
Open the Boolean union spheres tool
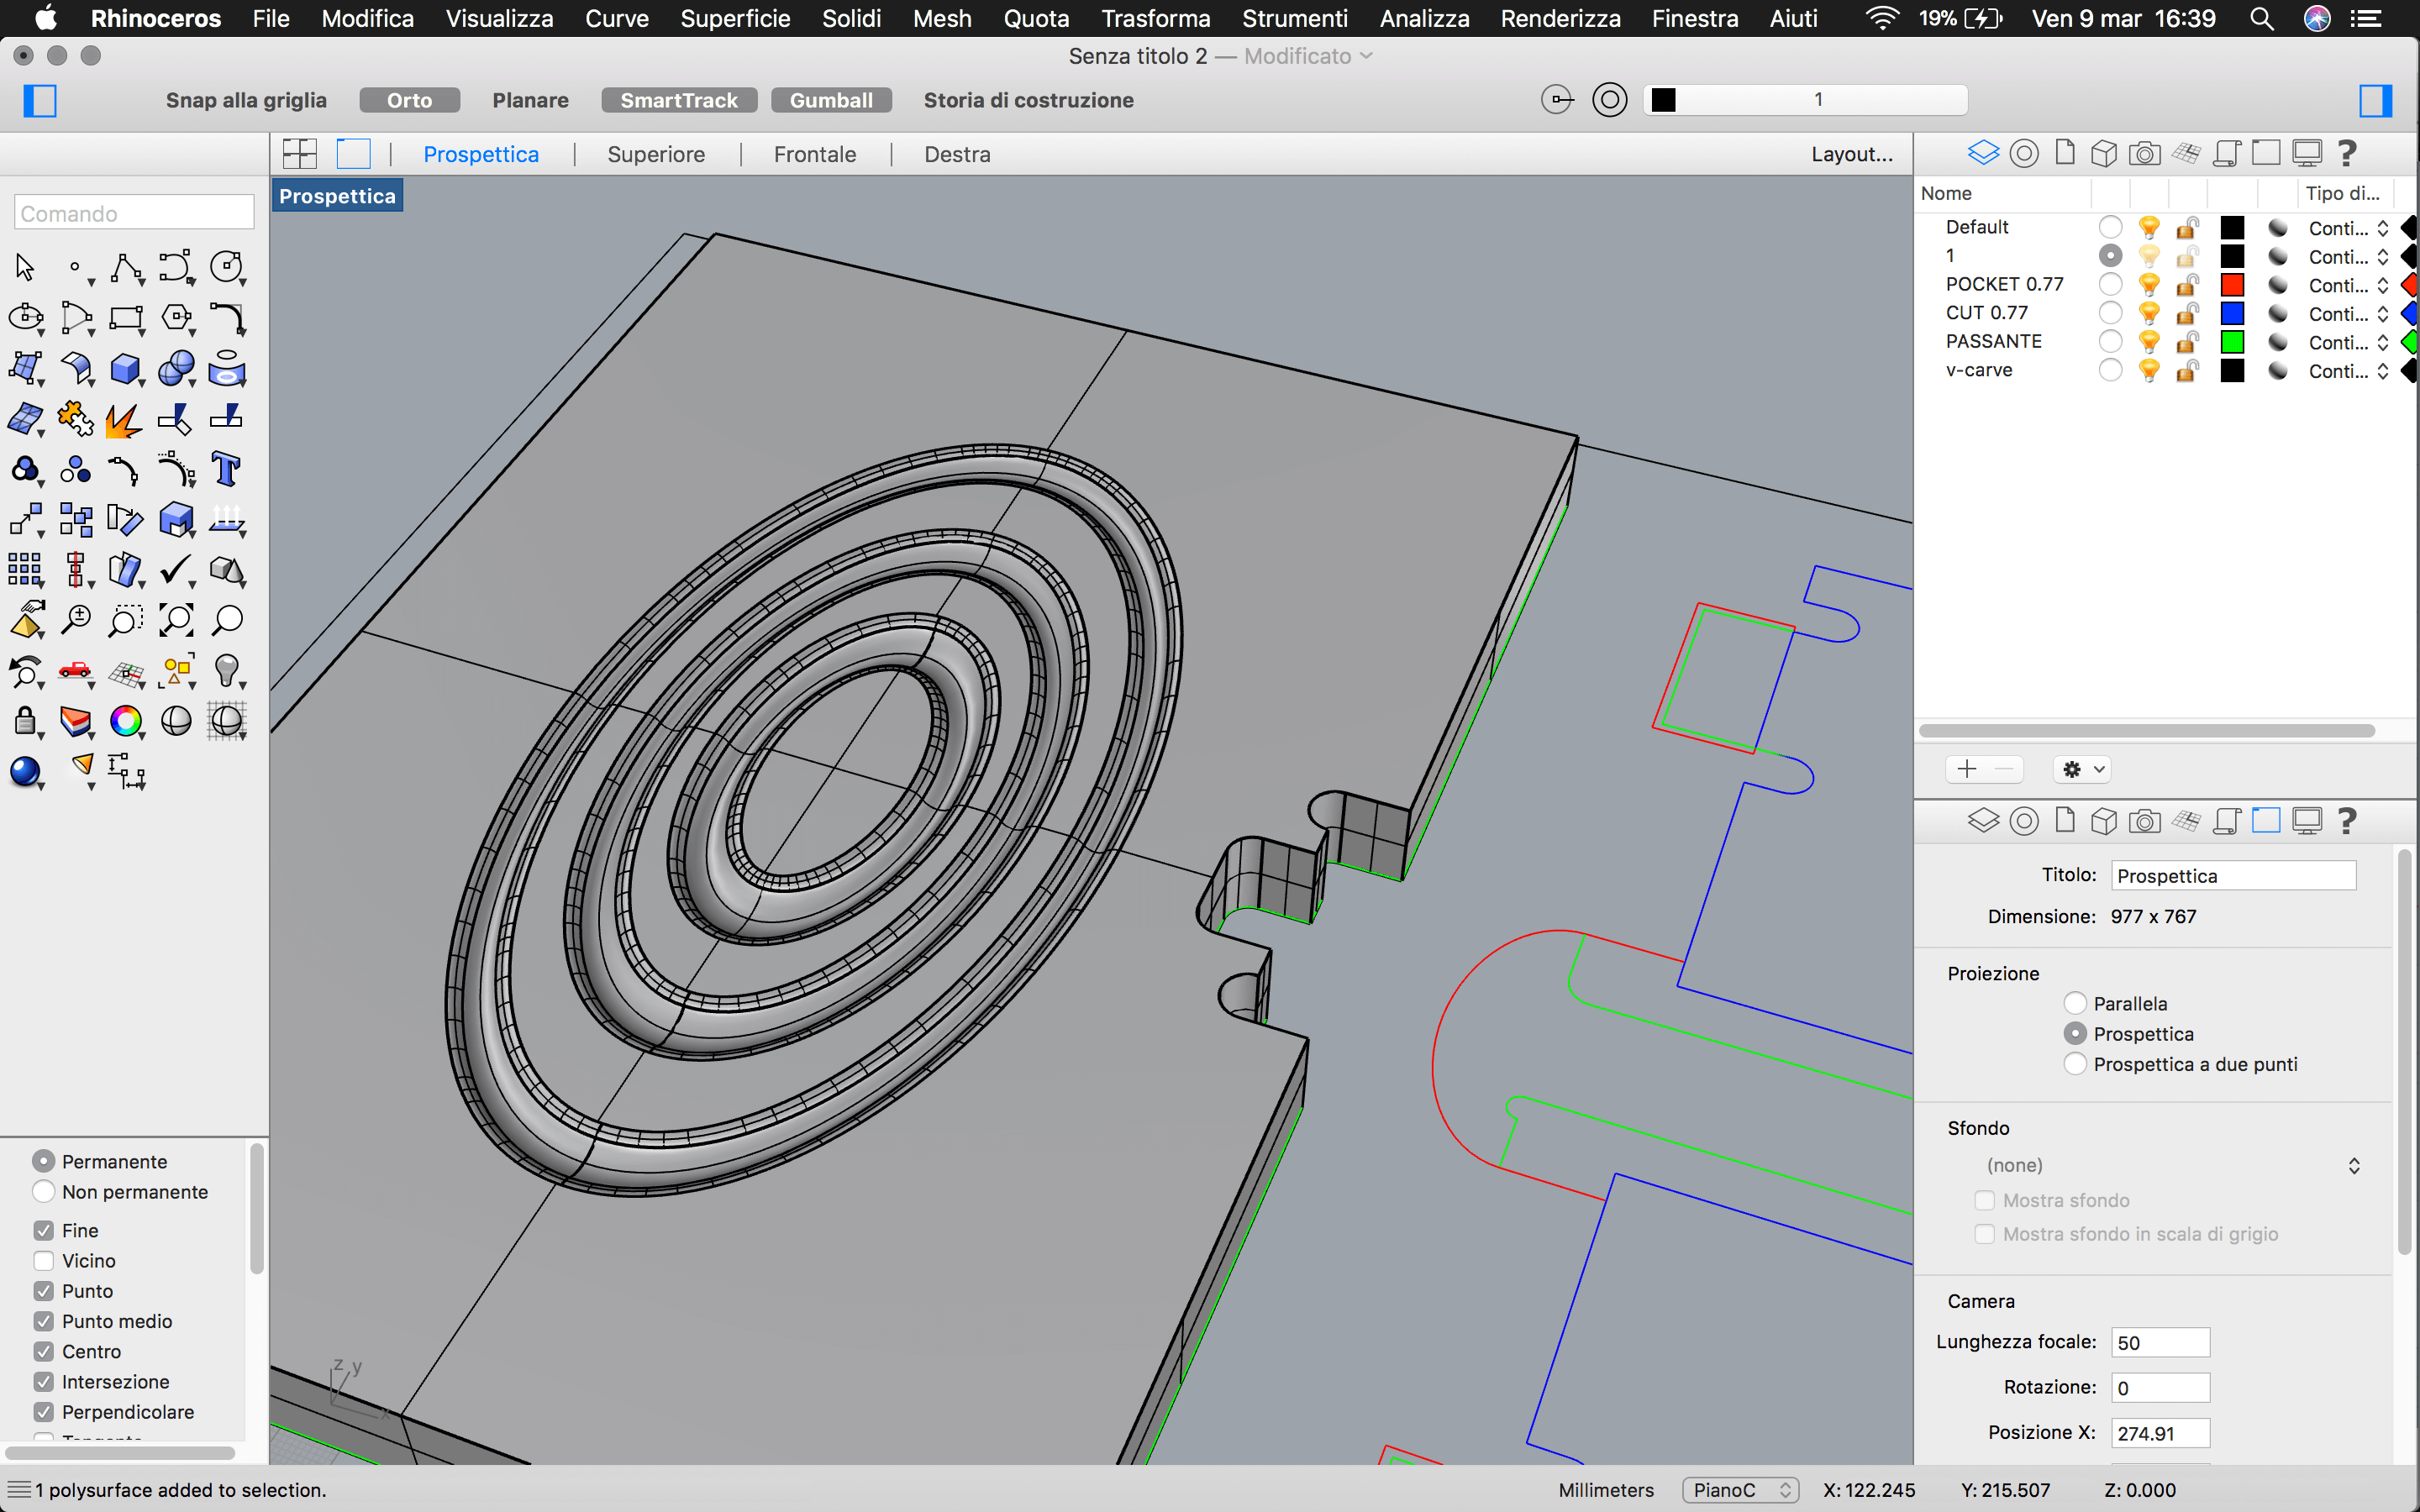(177, 369)
